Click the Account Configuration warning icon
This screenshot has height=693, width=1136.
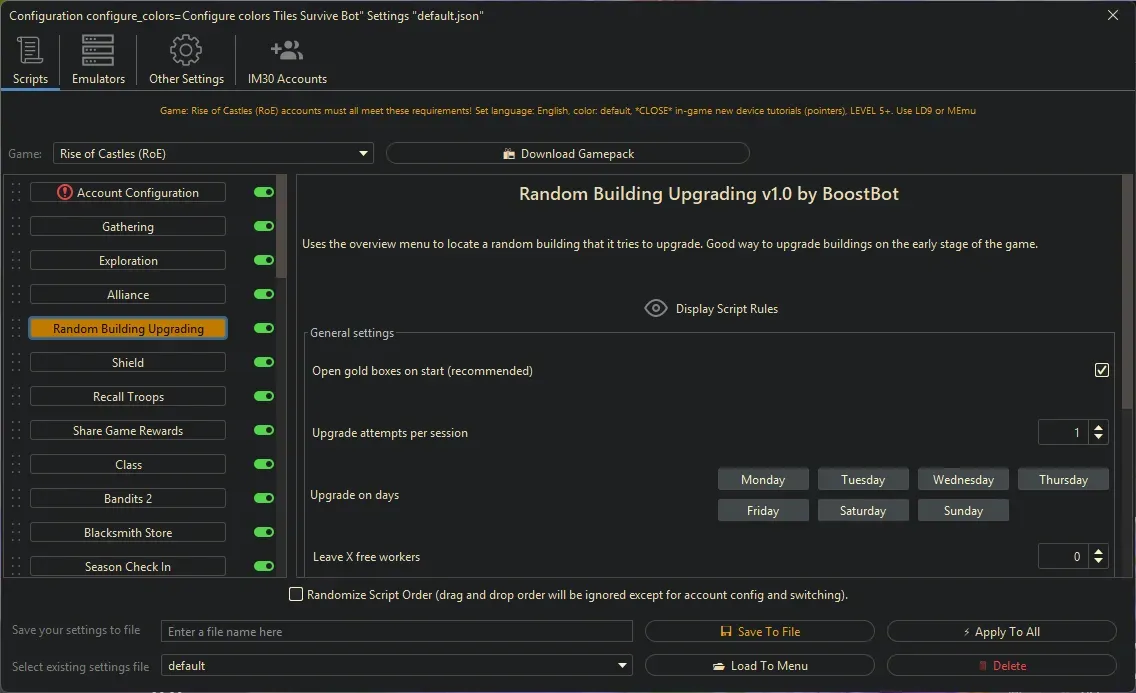coord(64,192)
